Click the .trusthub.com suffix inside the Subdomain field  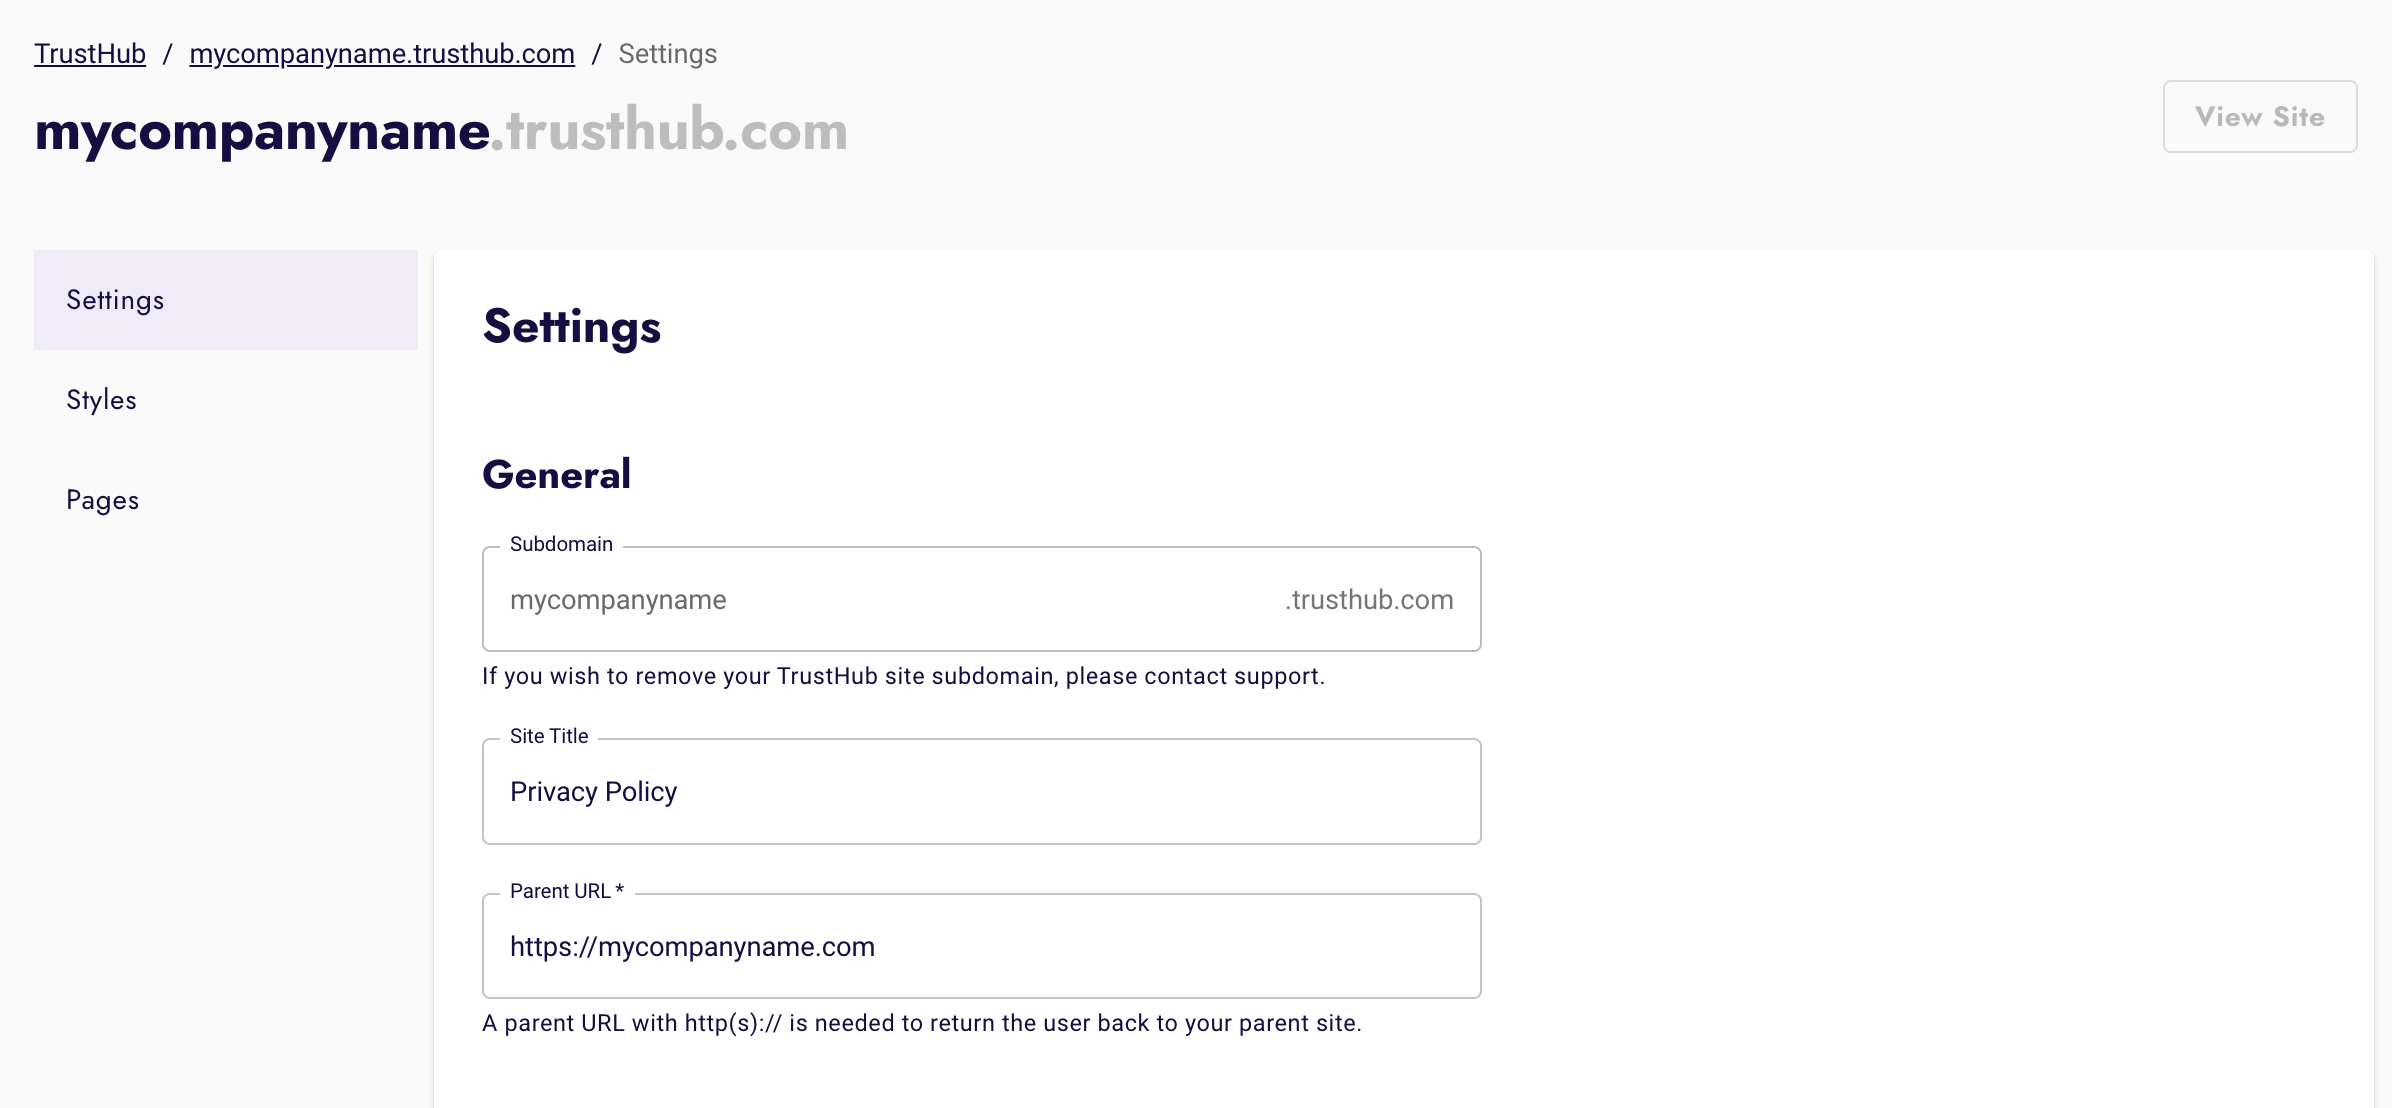click(x=1369, y=600)
